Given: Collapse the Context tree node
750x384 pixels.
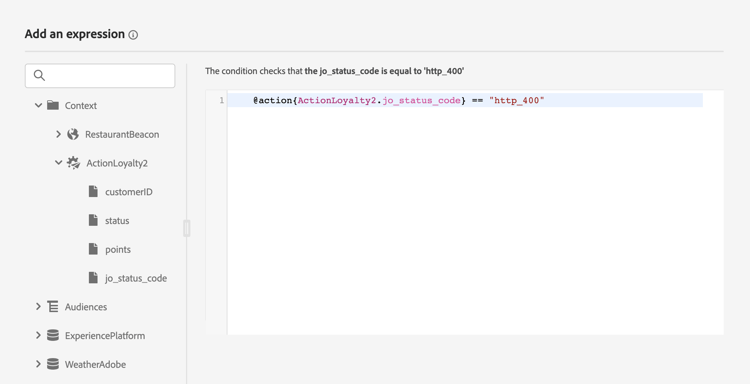Looking at the screenshot, I should [38, 105].
